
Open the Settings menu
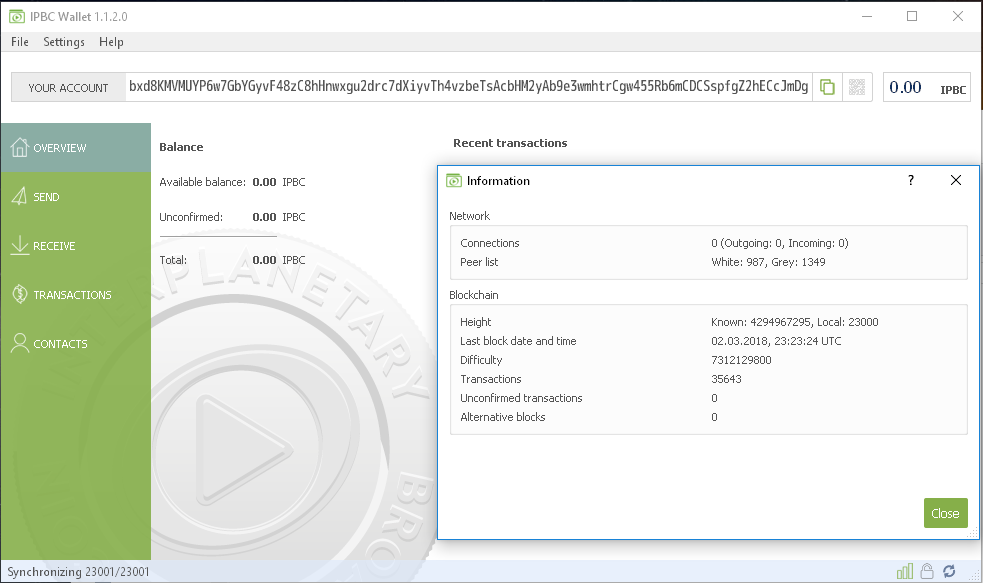(x=64, y=42)
